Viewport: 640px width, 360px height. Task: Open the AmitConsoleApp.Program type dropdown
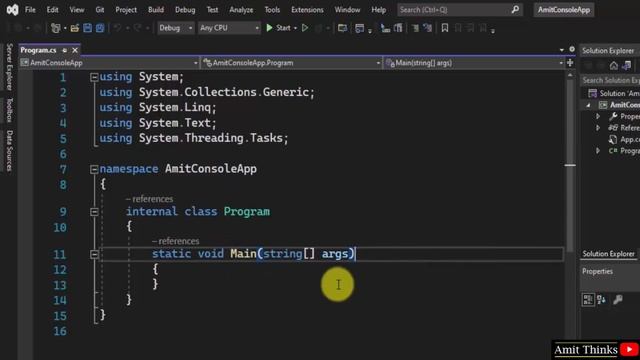pyautogui.click(x=292, y=63)
